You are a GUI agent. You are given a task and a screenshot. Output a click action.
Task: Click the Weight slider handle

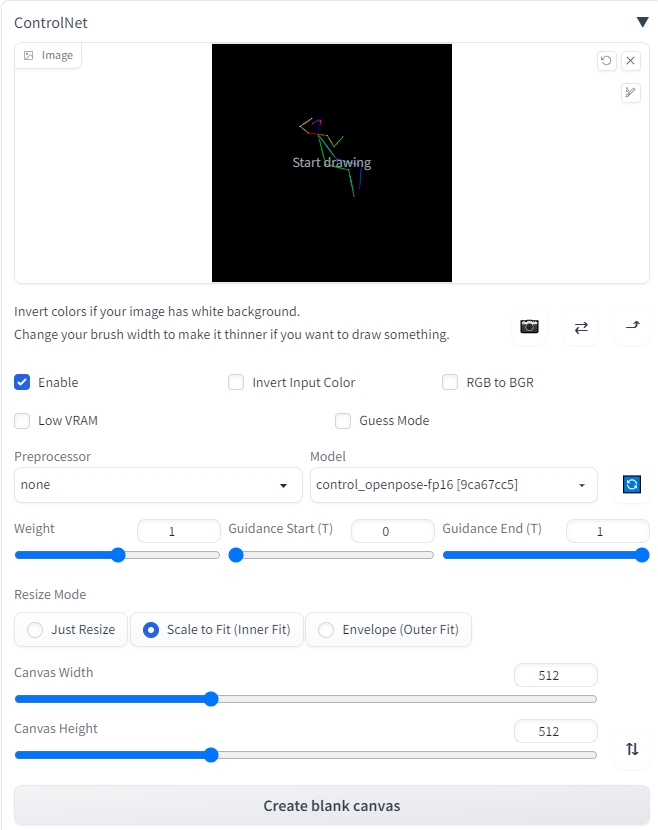click(x=118, y=555)
